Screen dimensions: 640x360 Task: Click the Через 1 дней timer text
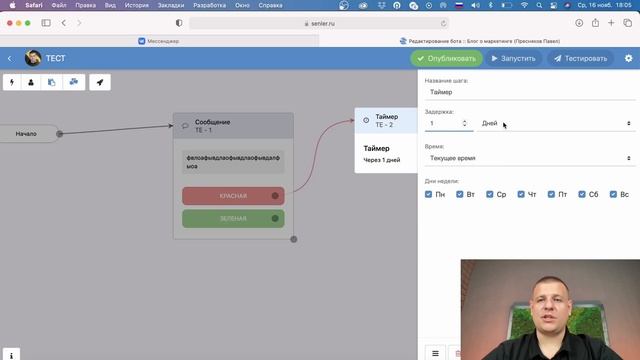click(x=382, y=160)
